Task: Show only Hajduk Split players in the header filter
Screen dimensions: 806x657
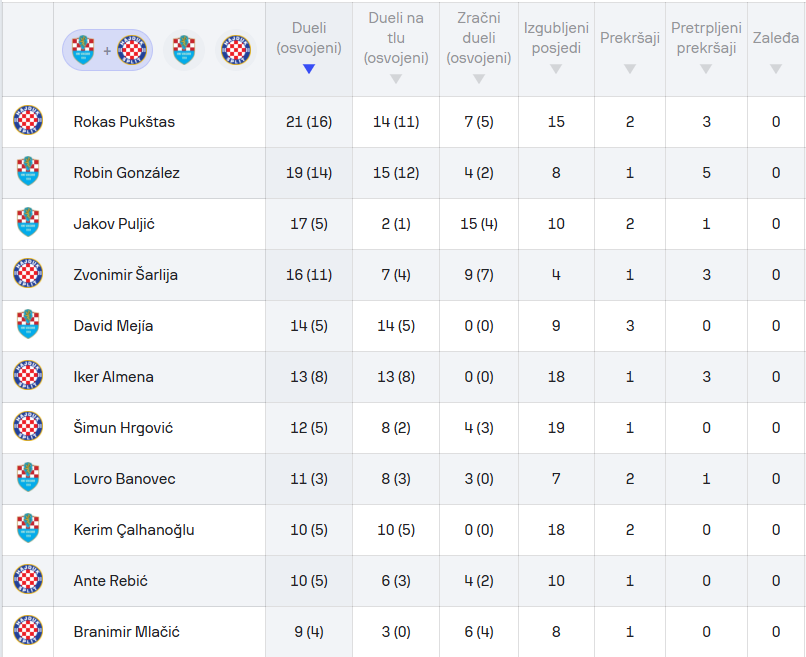Action: tap(236, 49)
